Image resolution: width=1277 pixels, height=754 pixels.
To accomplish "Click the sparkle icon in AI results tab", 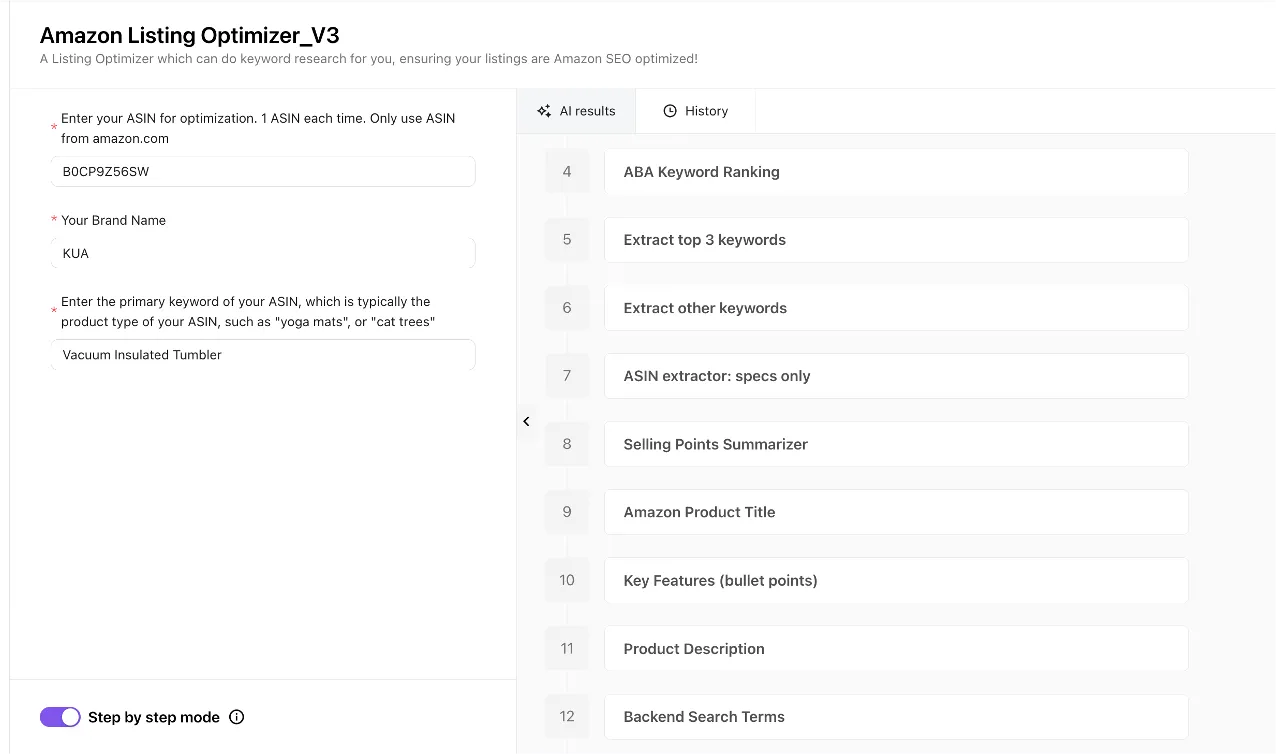I will point(544,111).
